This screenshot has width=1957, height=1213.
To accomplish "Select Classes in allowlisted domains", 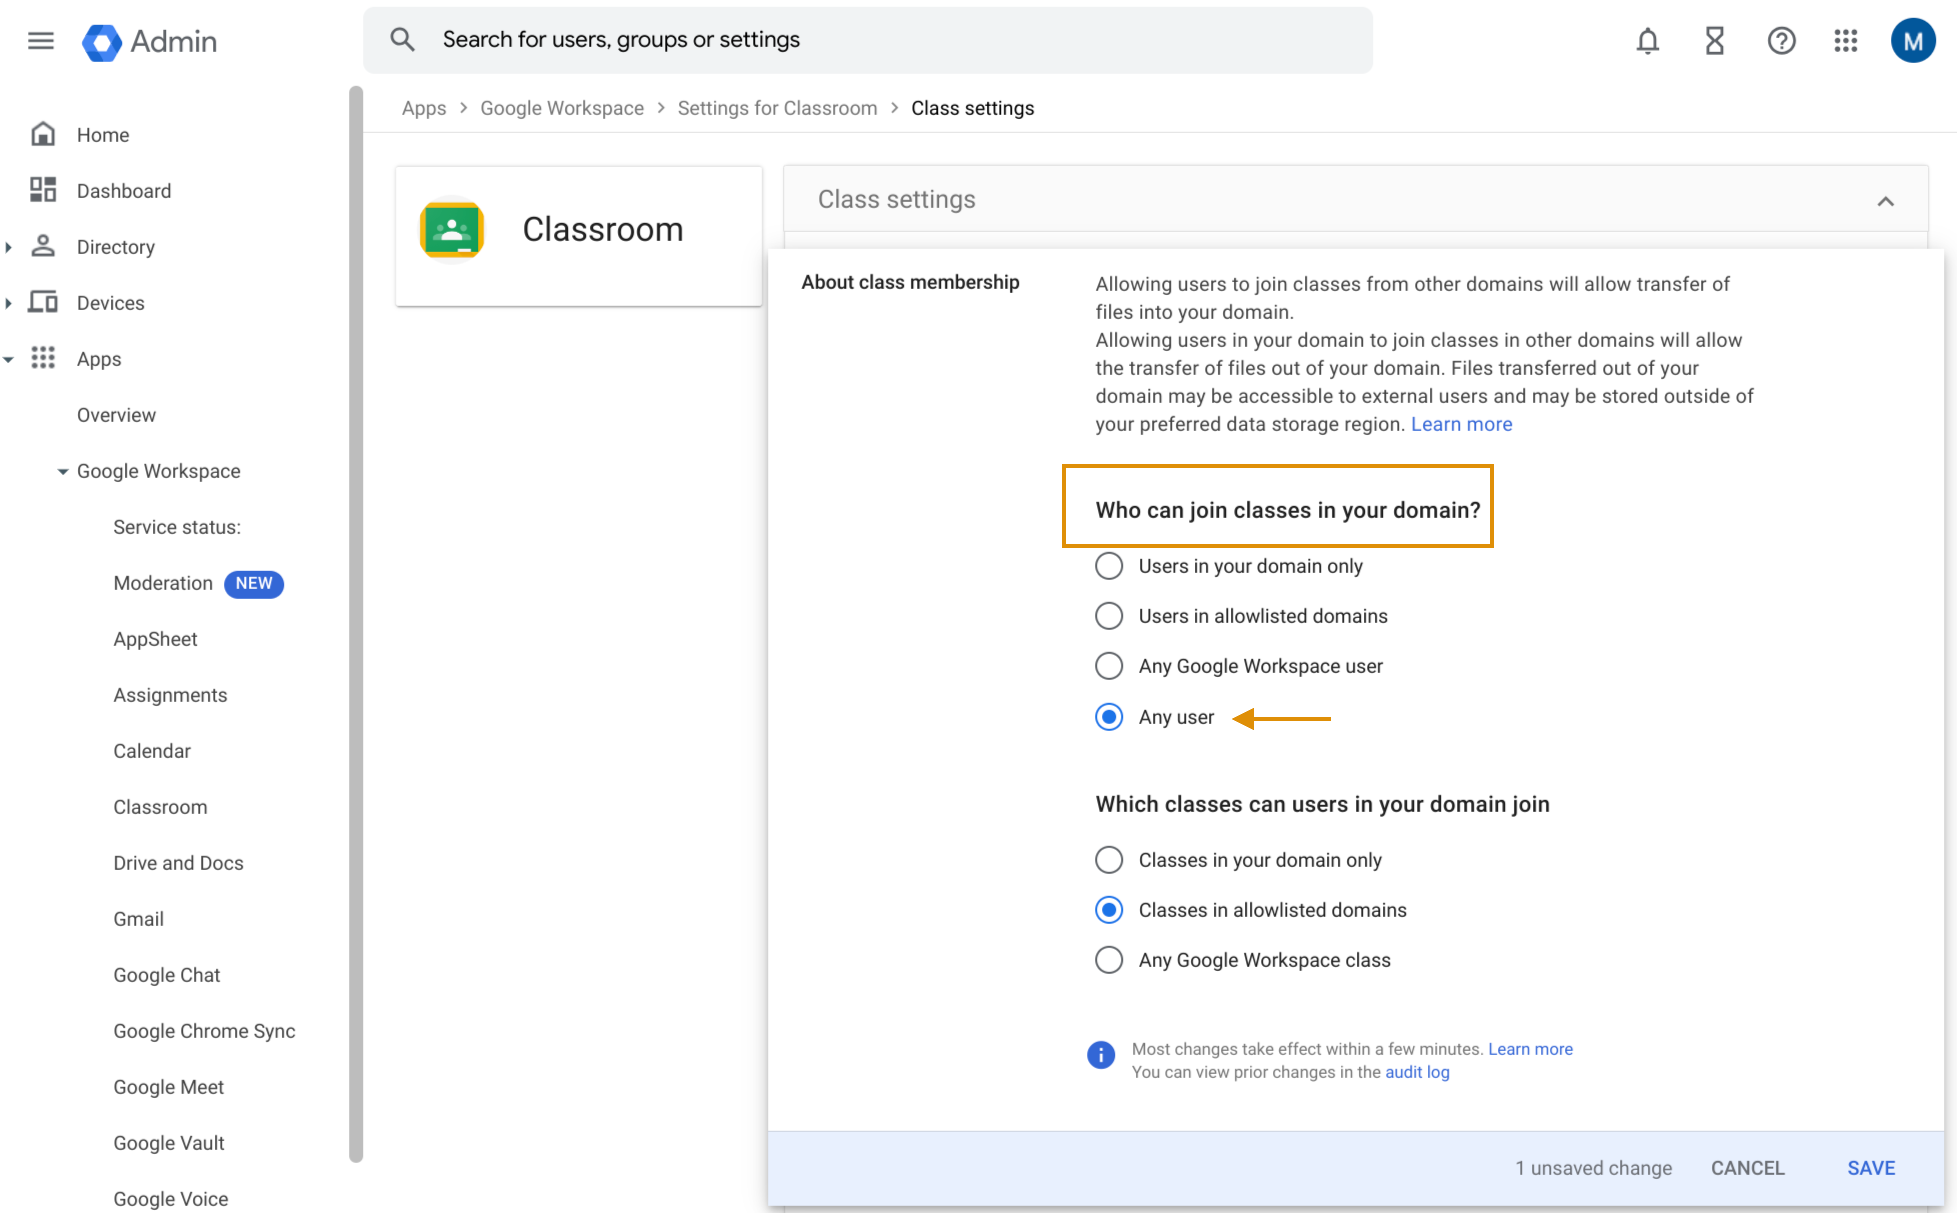I will pyautogui.click(x=1109, y=910).
